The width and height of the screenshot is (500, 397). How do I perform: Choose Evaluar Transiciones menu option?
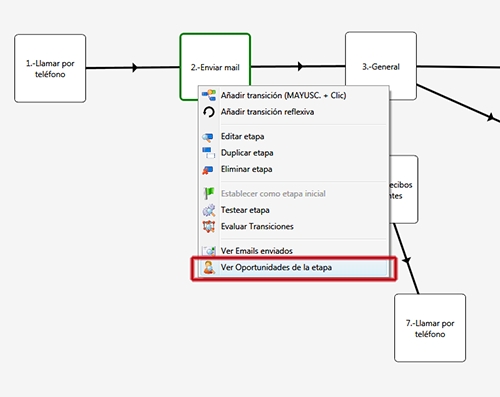click(294, 226)
